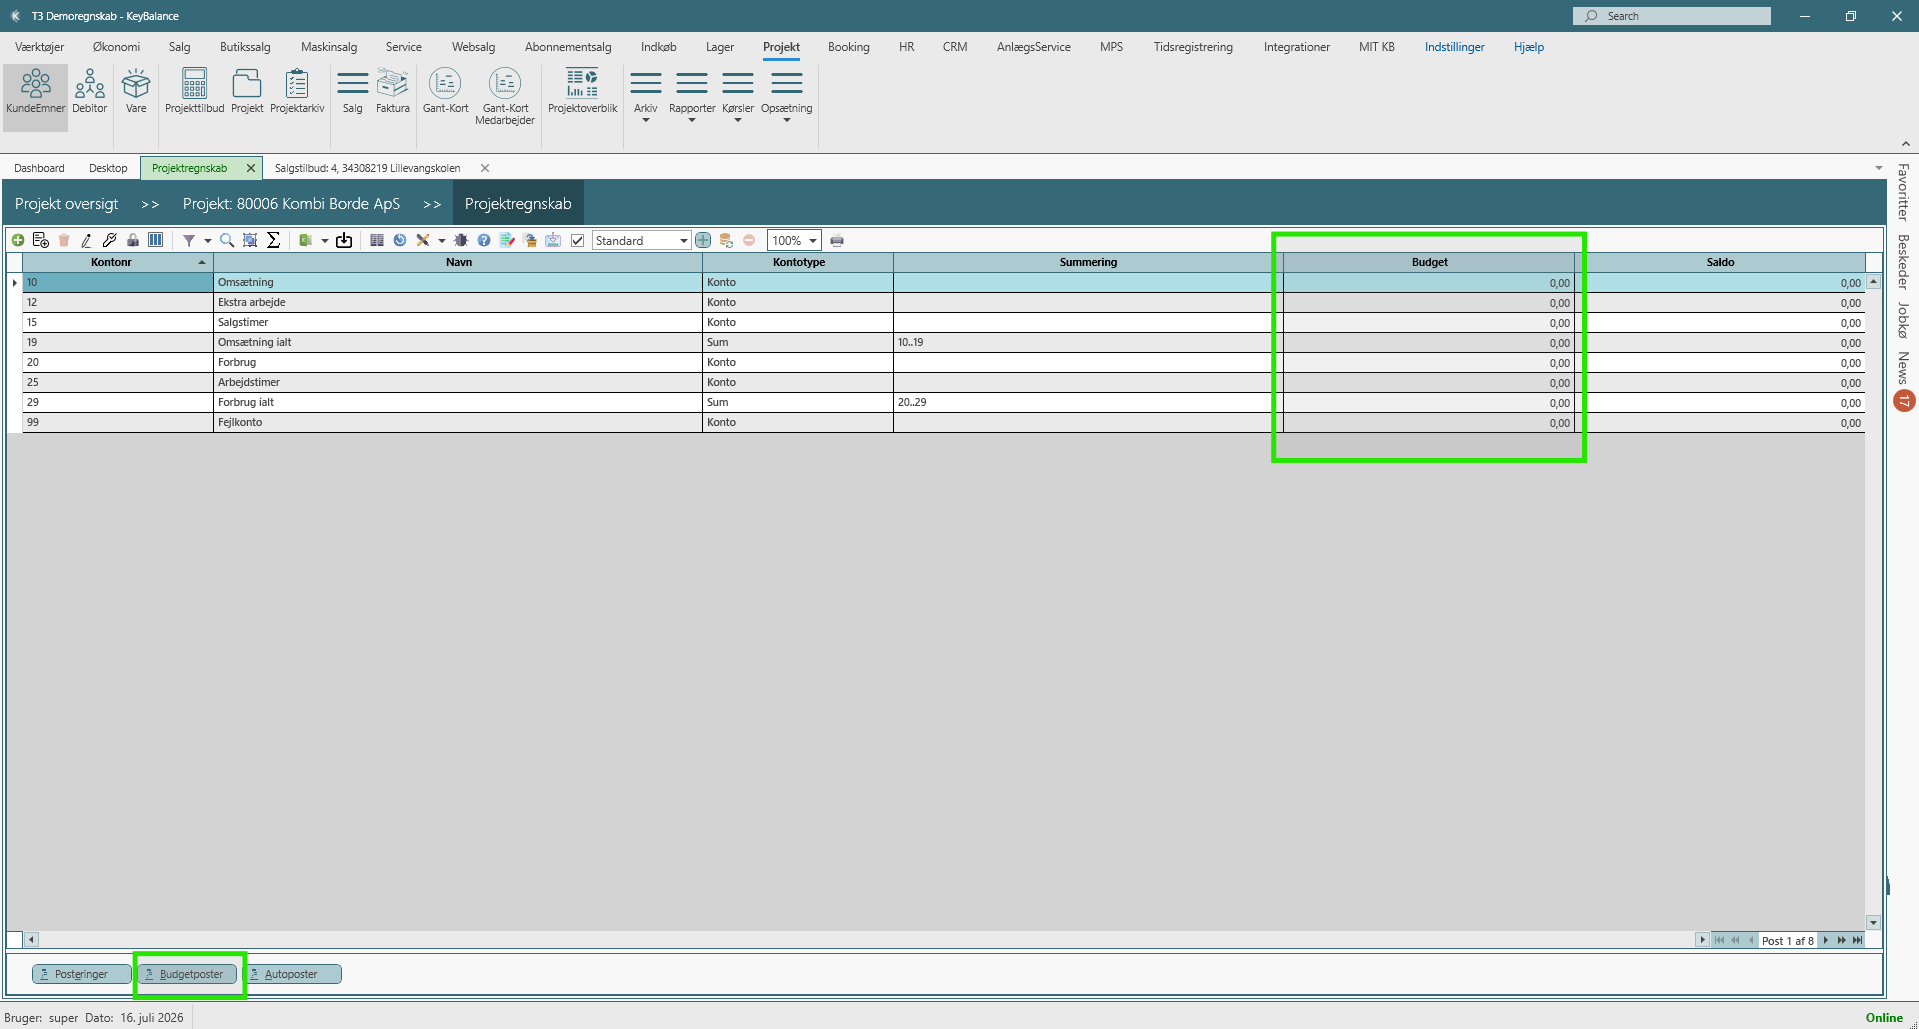1919x1029 pixels.
Task: Expand the Excel export dropdown arrow
Action: pos(325,241)
